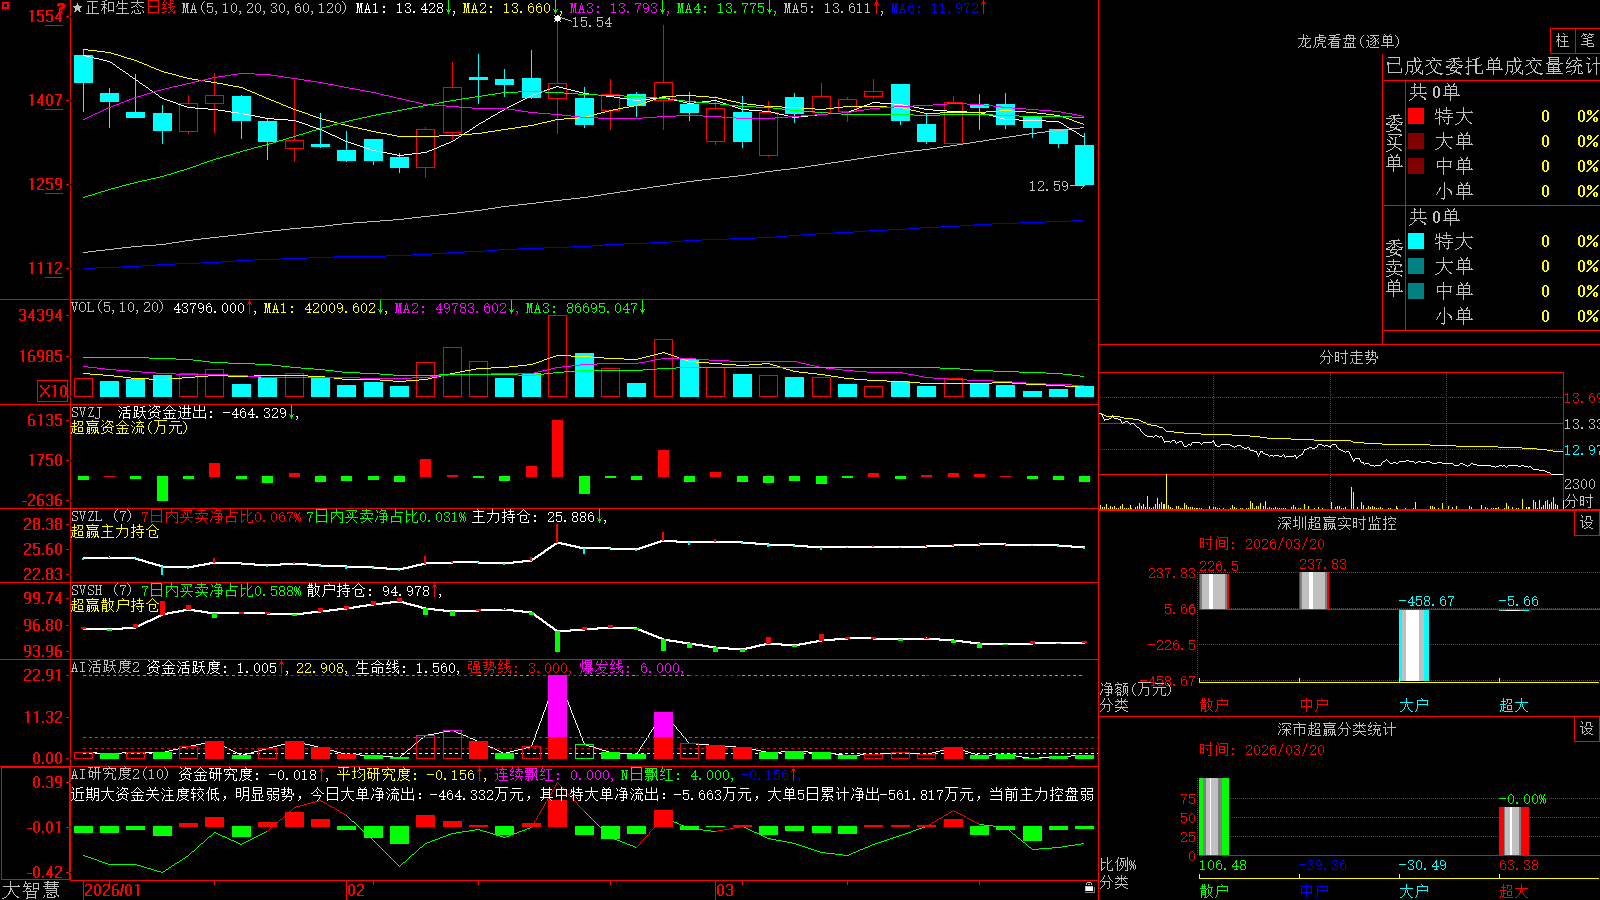This screenshot has height=900, width=1600.
Task: Click the 龙虎看盘(逐单) panel title
Action: tap(1348, 41)
